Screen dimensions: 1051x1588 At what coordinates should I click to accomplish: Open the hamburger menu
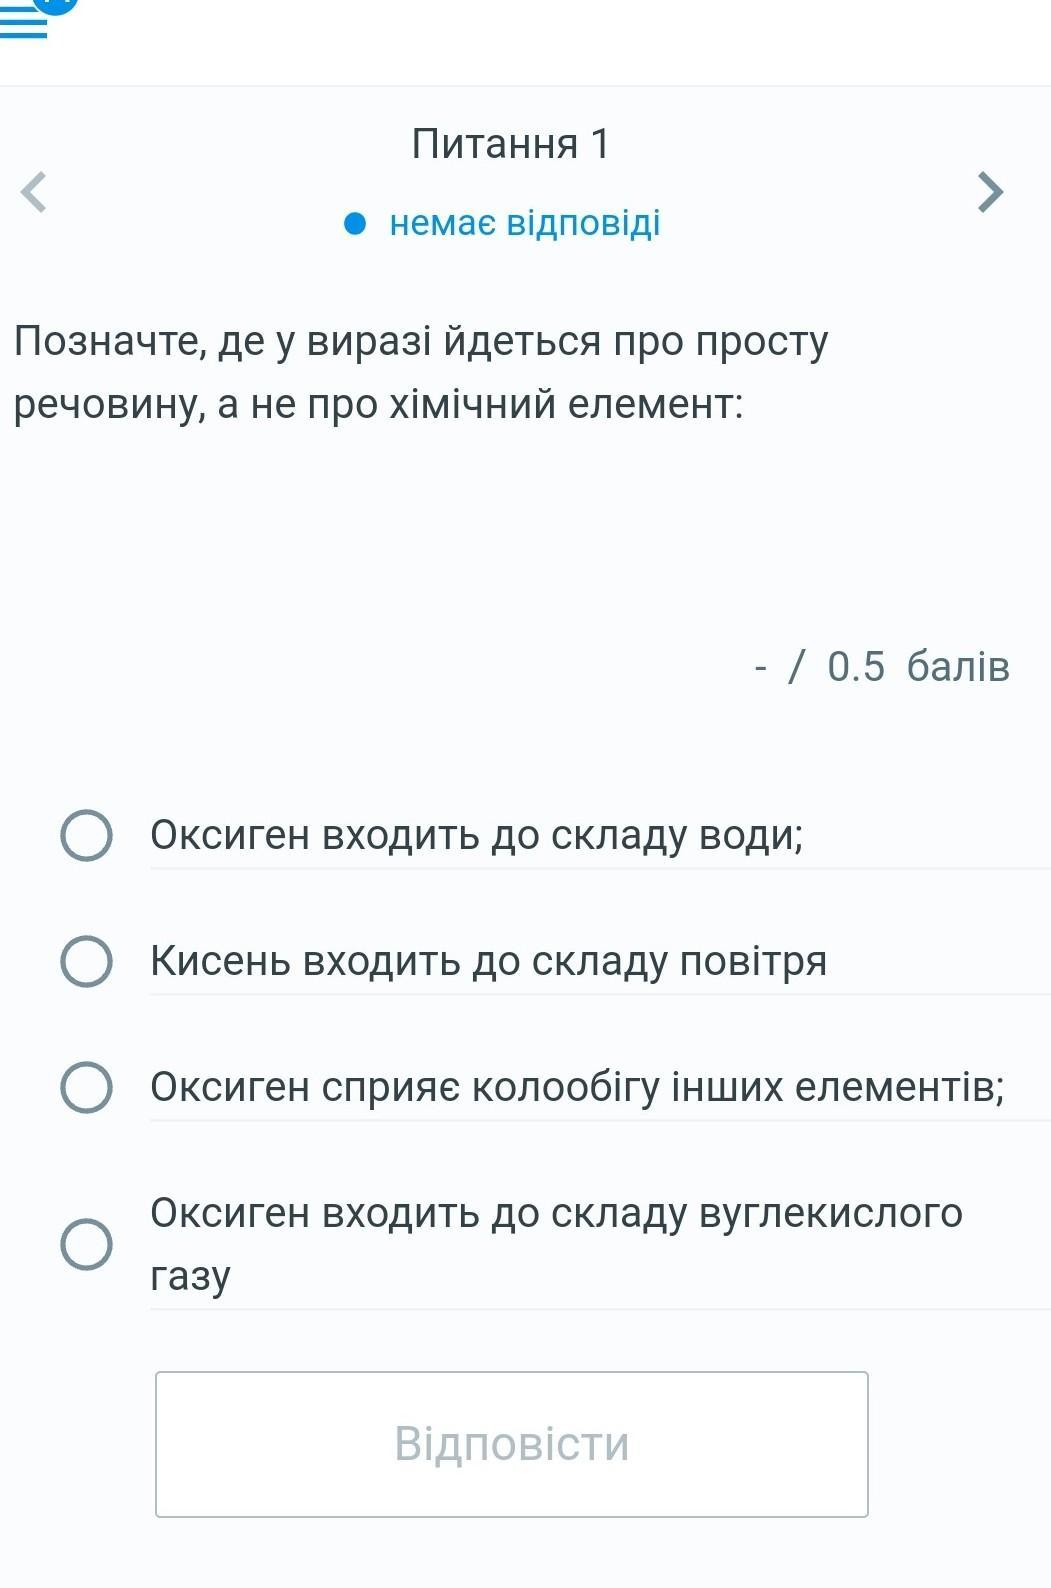coord(23,24)
